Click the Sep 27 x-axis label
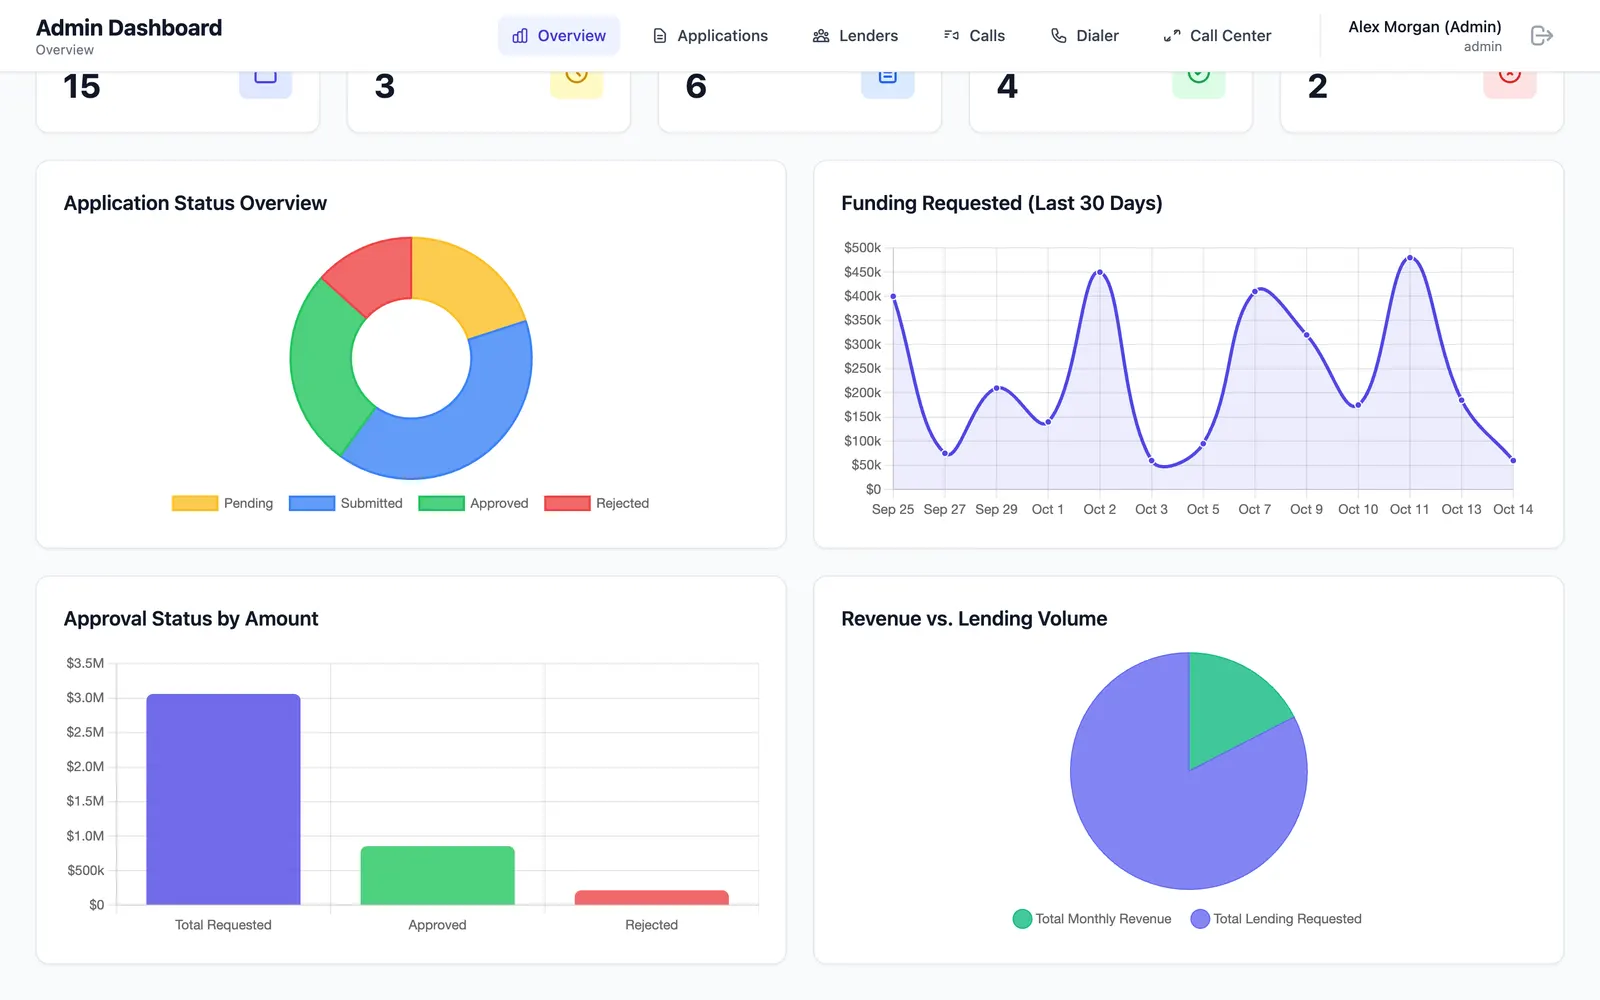The height and width of the screenshot is (1000, 1600). 944,509
